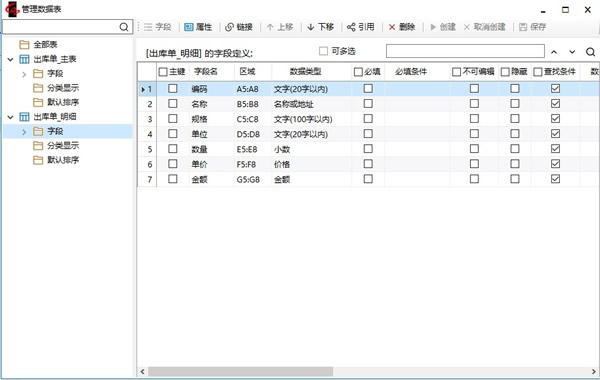
Task: Toggle the 不可编辑 header checkbox
Action: coord(457,72)
